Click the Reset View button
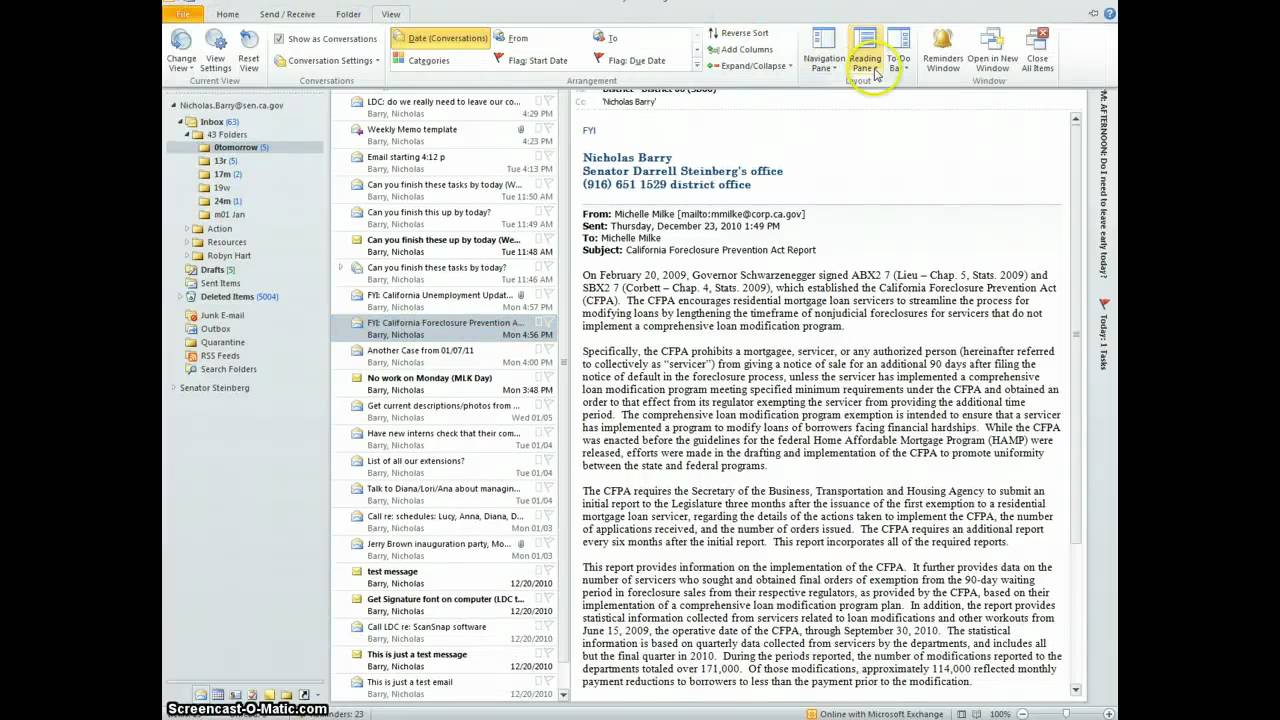 [x=249, y=50]
